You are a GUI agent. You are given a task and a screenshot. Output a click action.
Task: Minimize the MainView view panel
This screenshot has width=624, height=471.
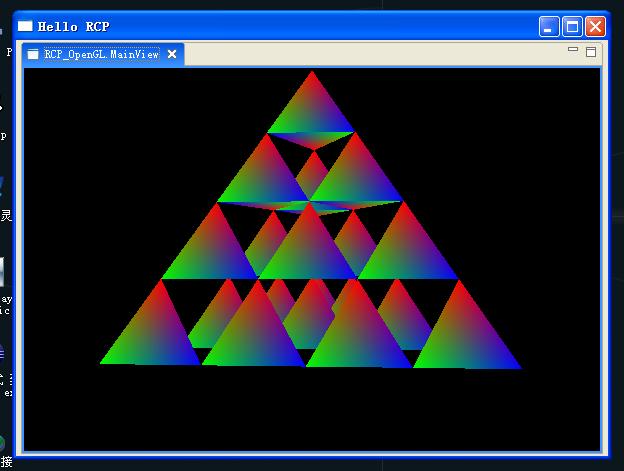click(x=573, y=49)
